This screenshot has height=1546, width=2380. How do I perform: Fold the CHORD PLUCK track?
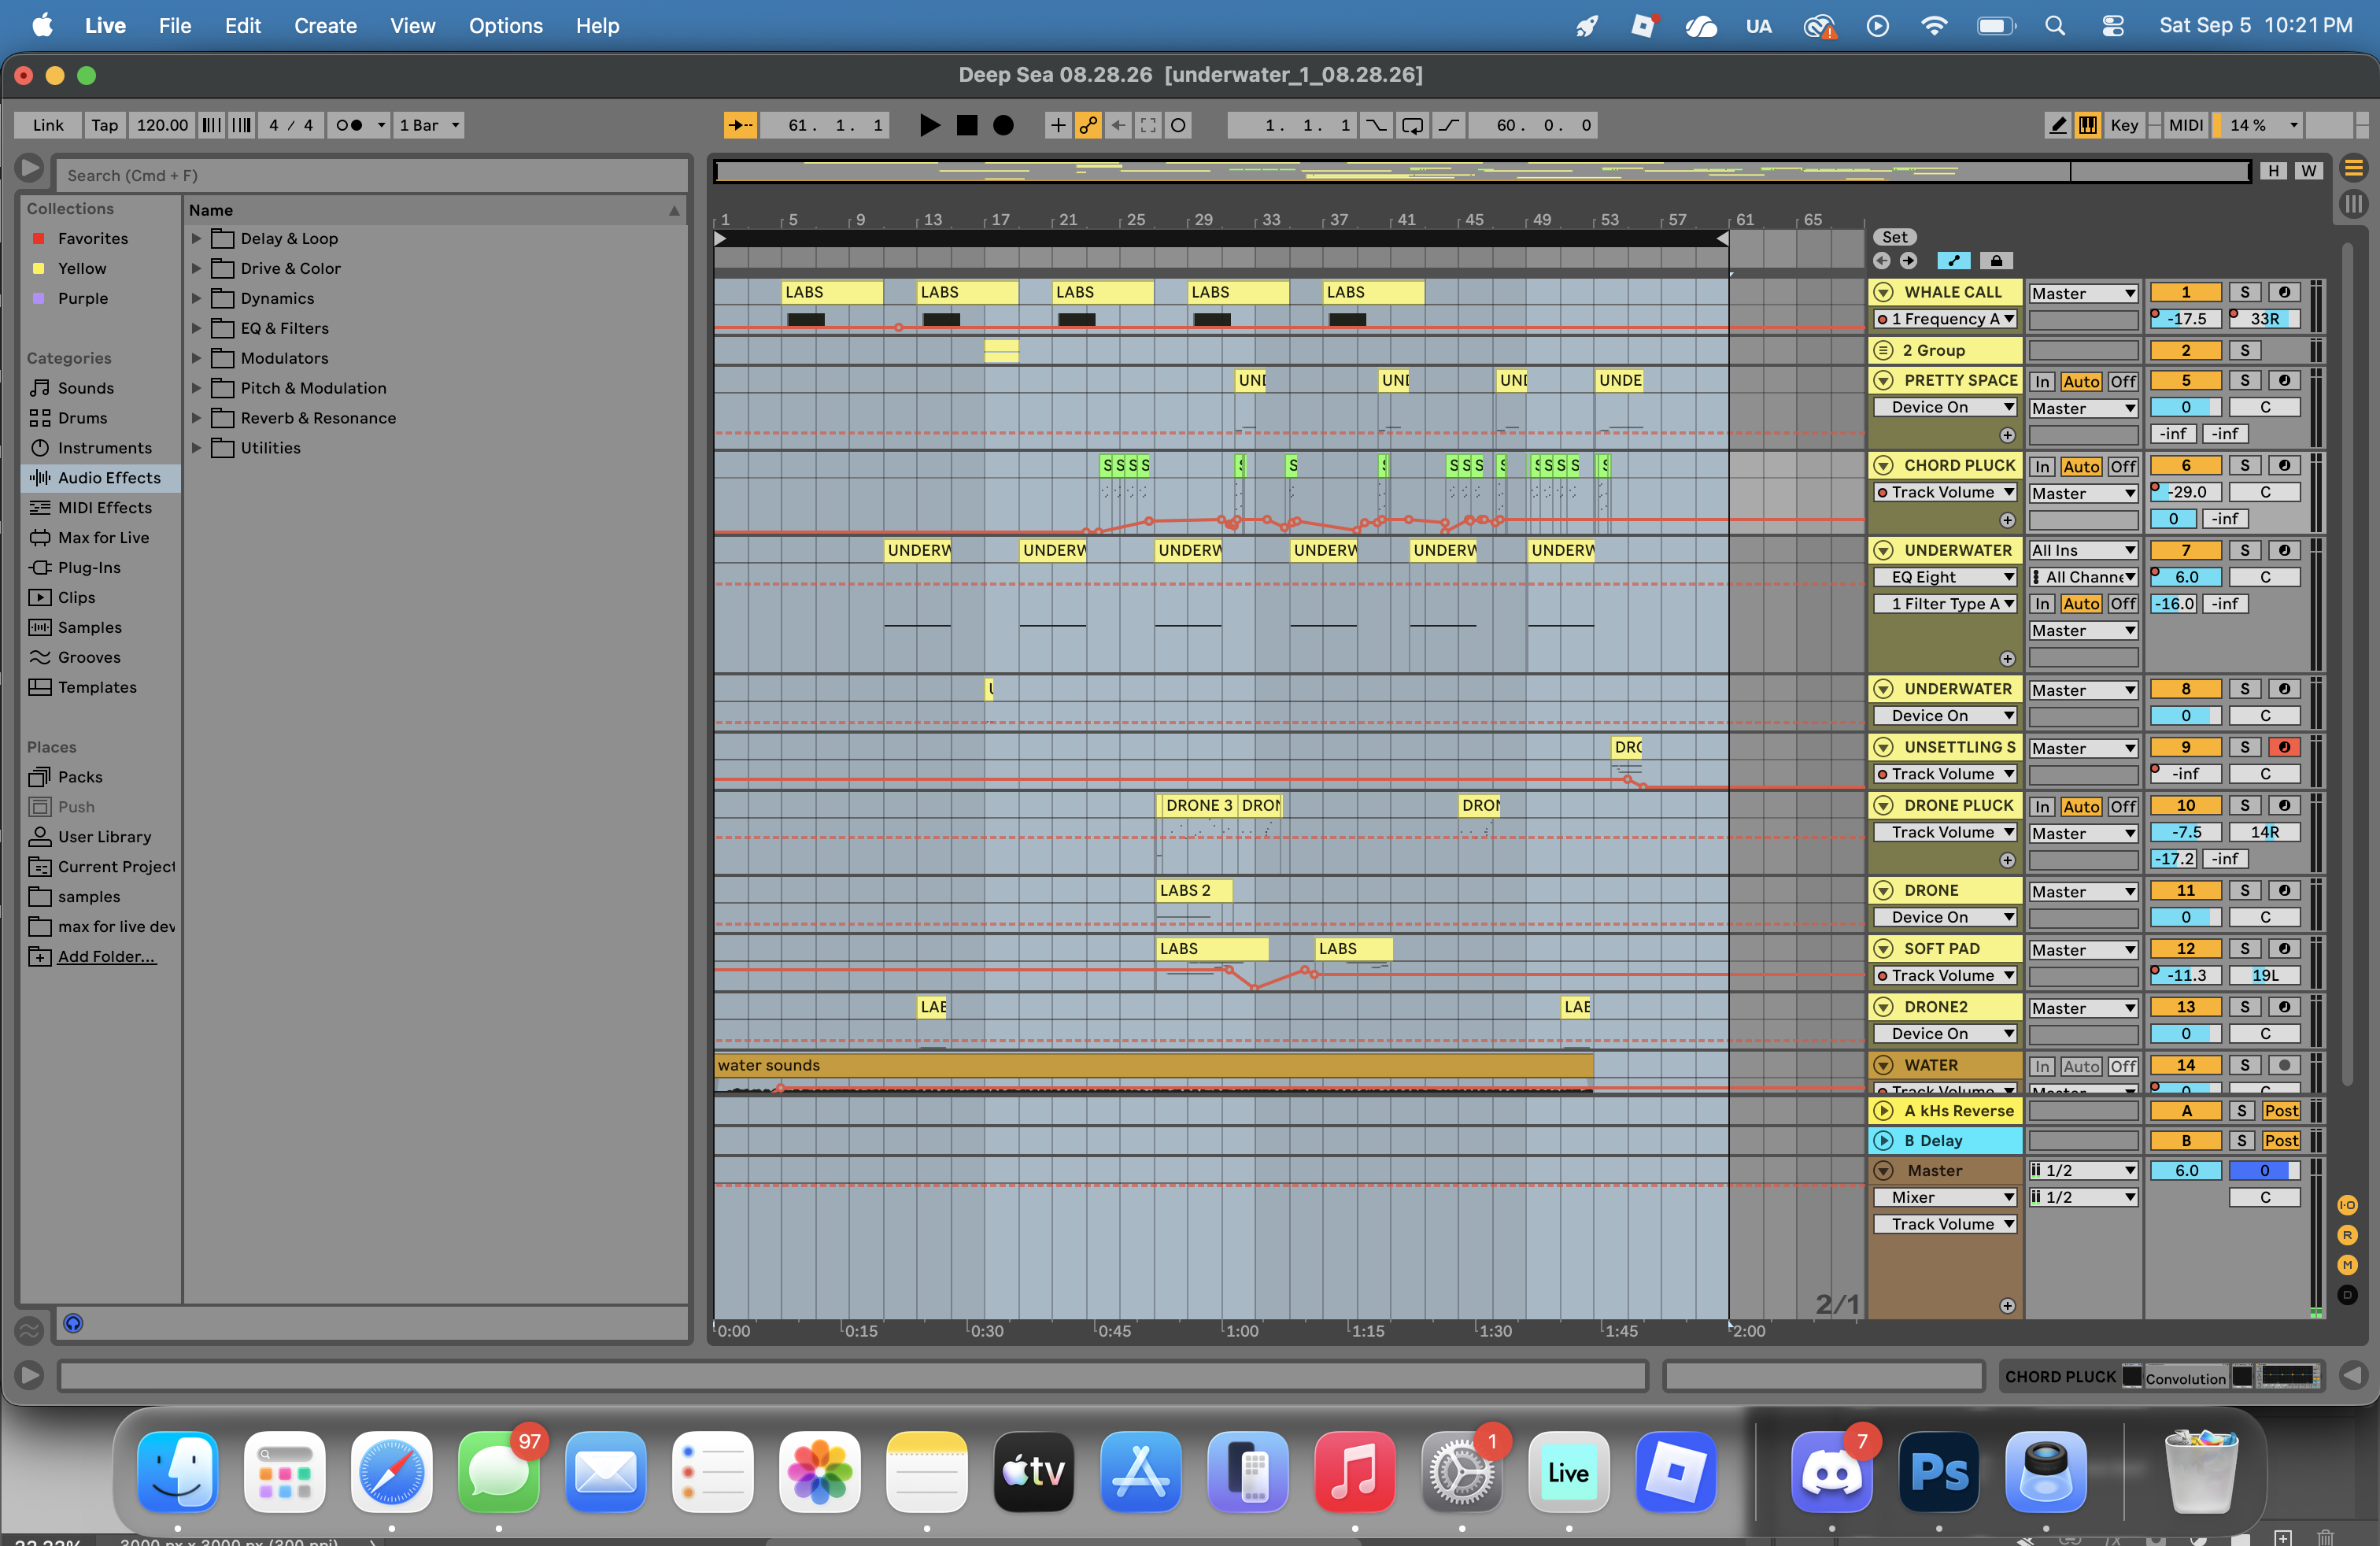[1884, 465]
